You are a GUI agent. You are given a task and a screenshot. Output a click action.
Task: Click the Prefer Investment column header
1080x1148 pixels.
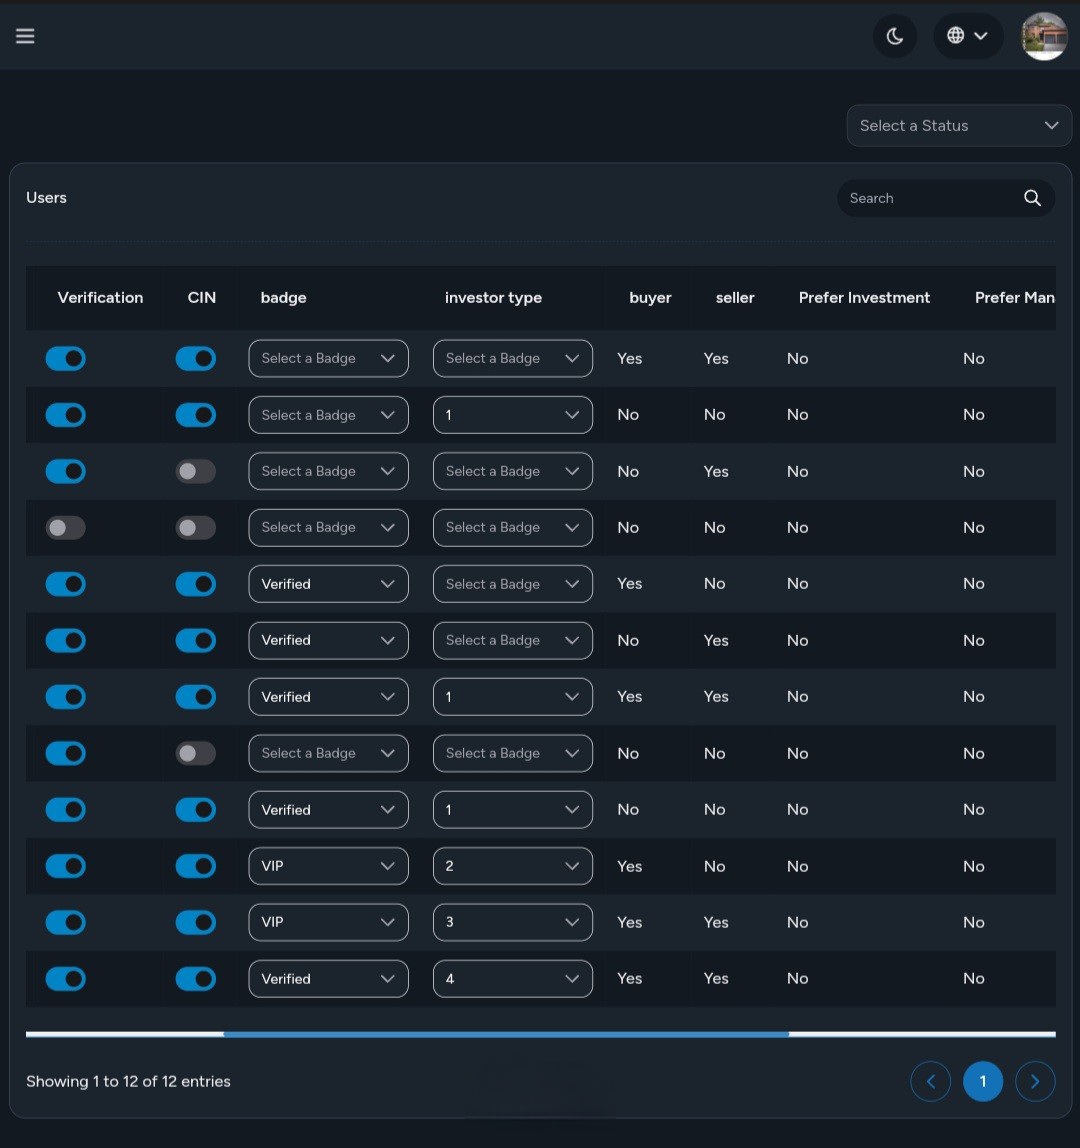(x=864, y=298)
